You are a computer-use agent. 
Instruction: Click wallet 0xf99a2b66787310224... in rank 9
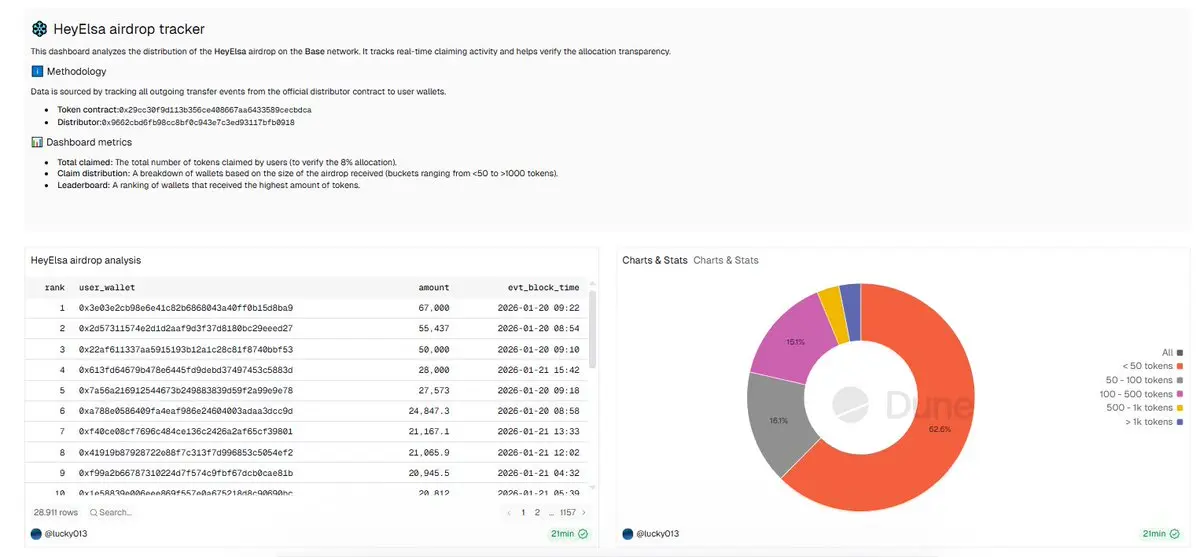click(x=186, y=473)
